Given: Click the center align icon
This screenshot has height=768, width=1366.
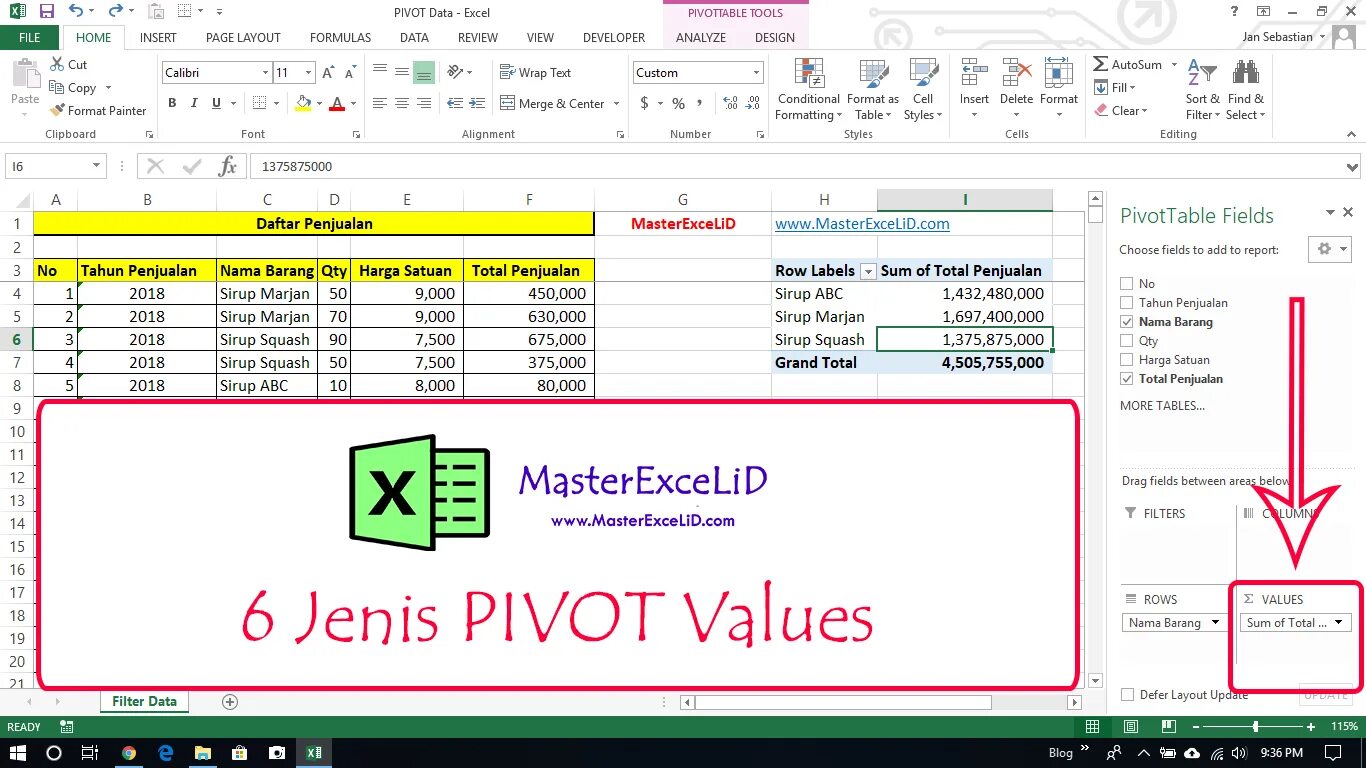Looking at the screenshot, I should pos(401,103).
